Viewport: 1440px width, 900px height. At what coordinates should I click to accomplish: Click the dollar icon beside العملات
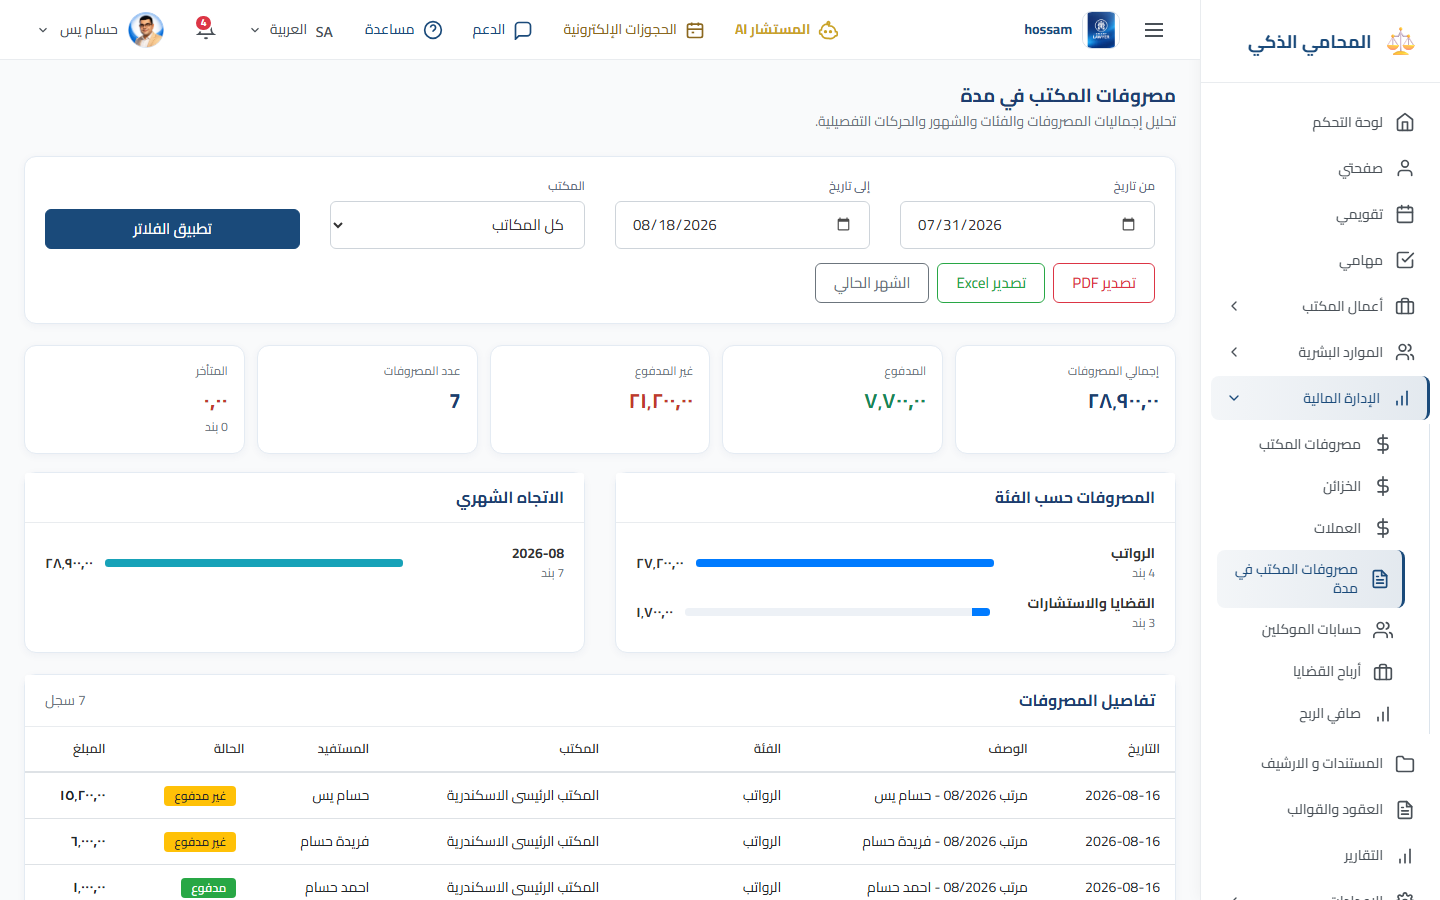[x=1383, y=528]
